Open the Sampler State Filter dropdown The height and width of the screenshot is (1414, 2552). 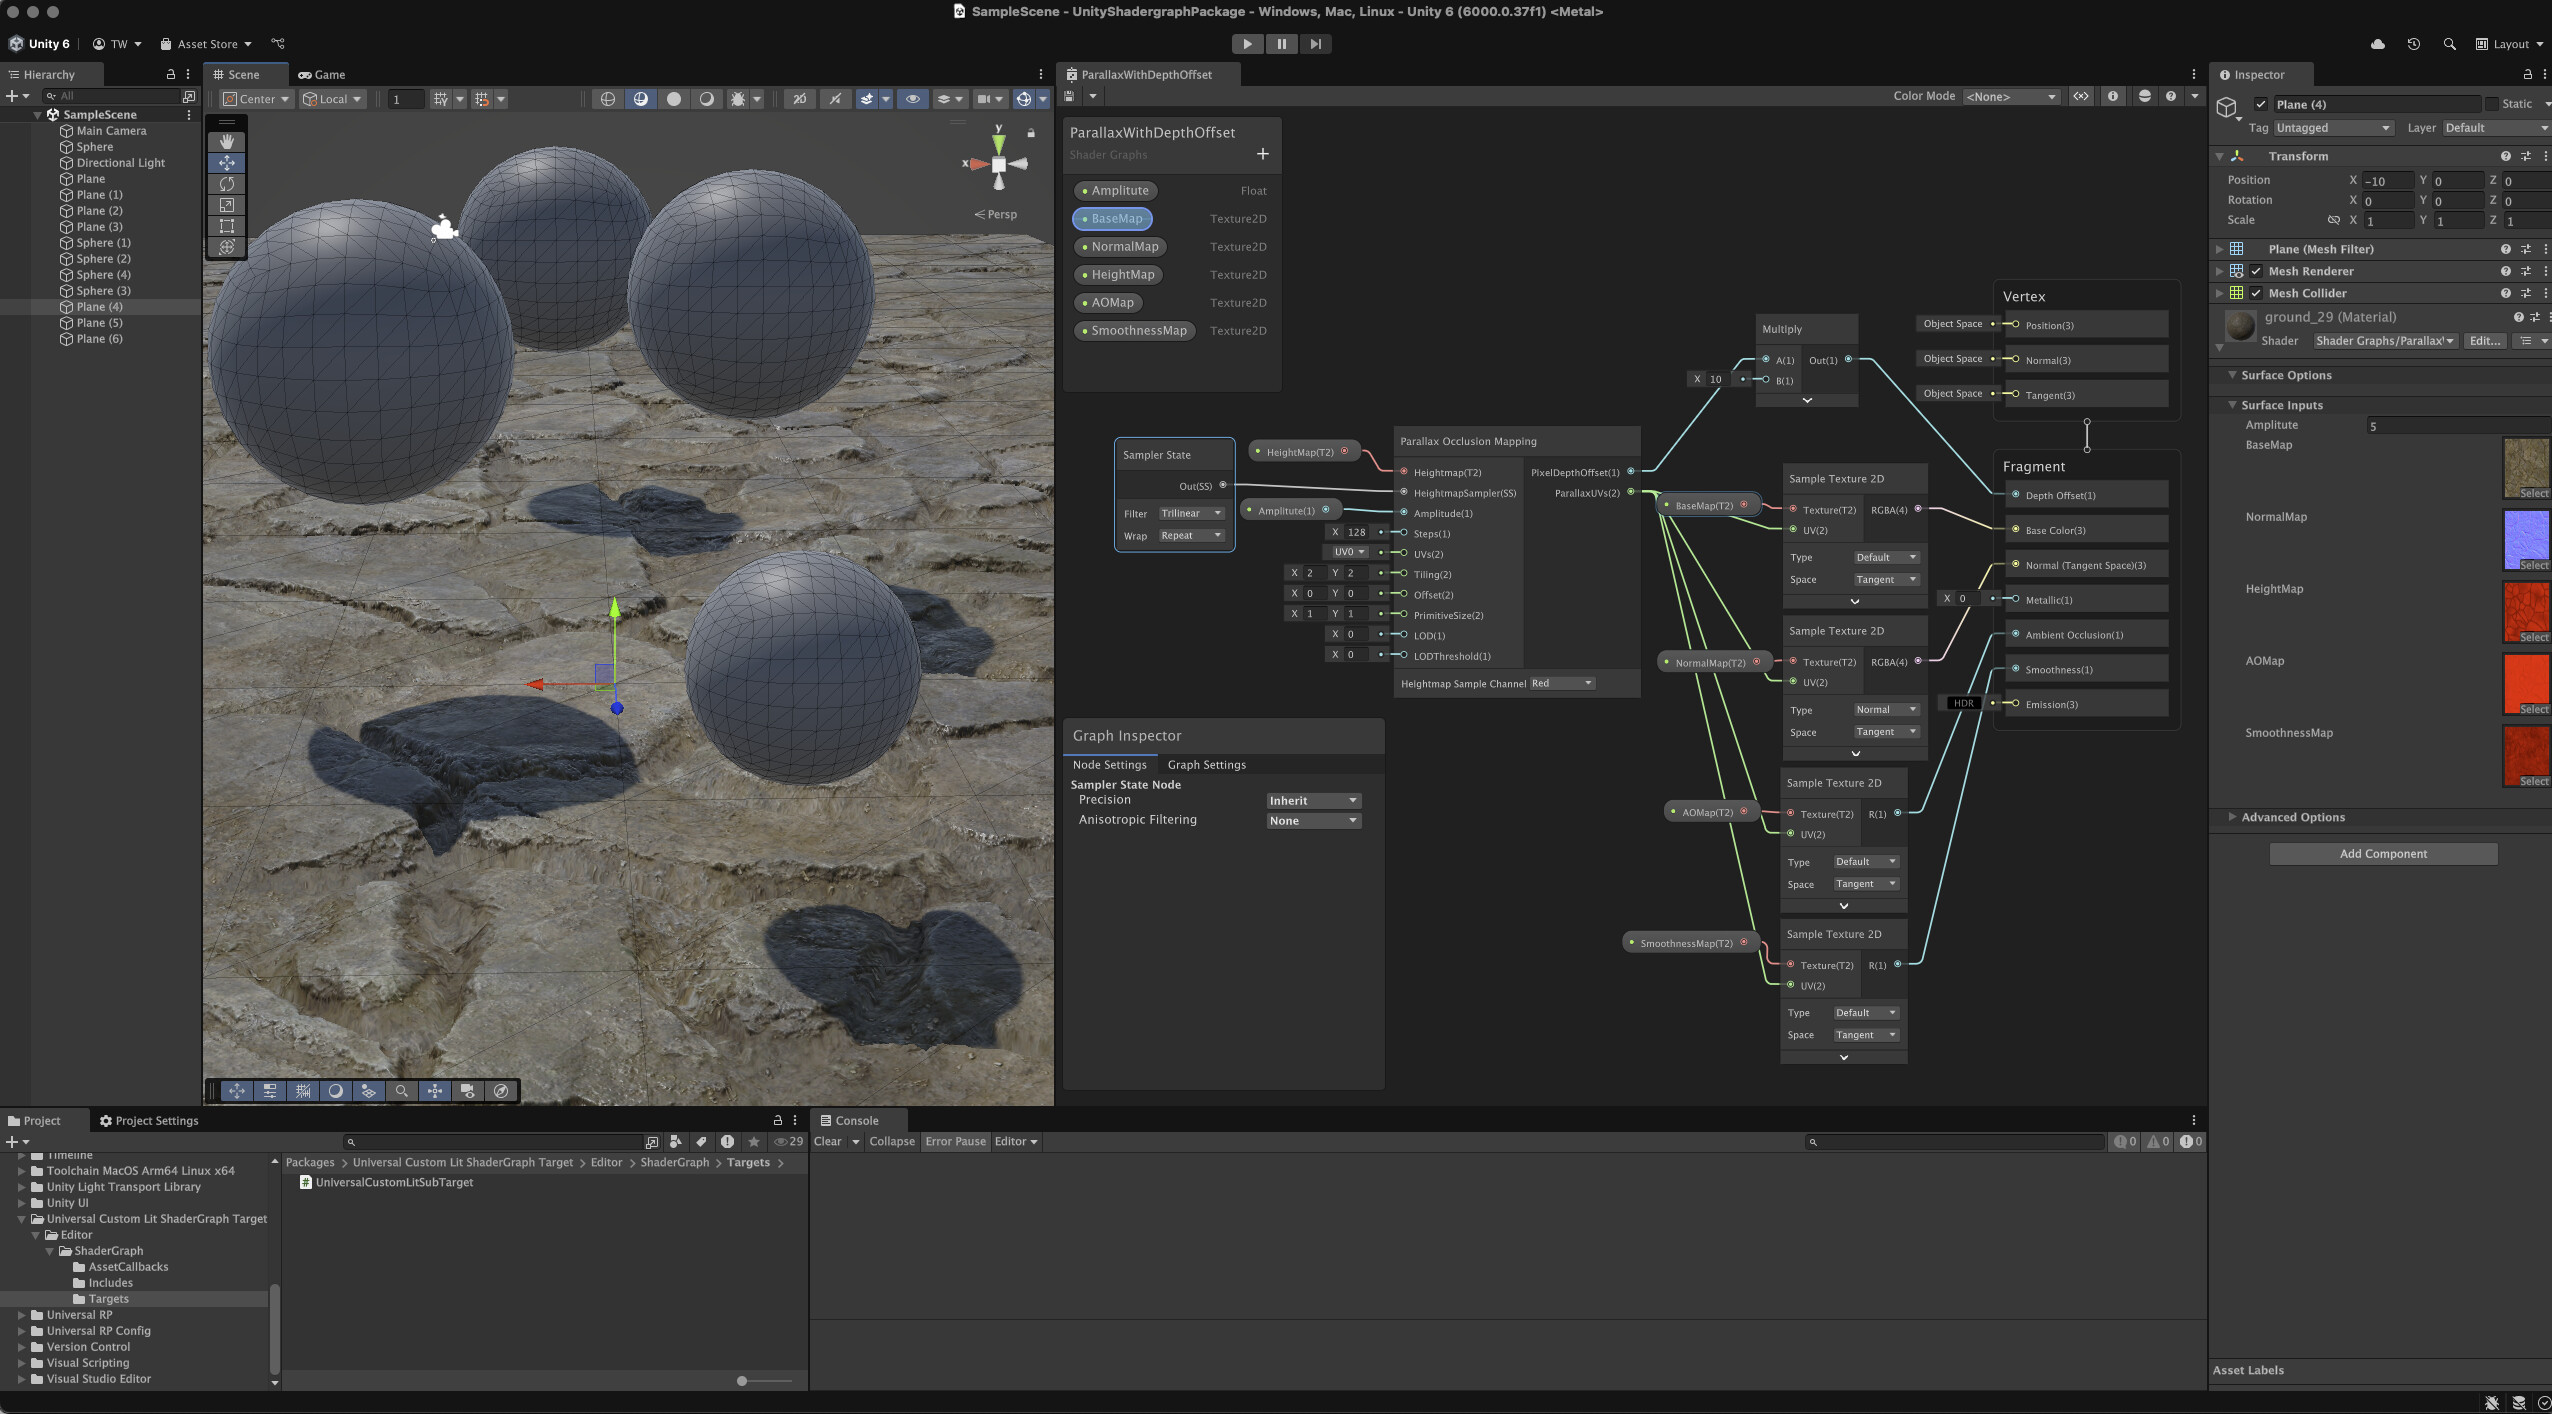1190,513
